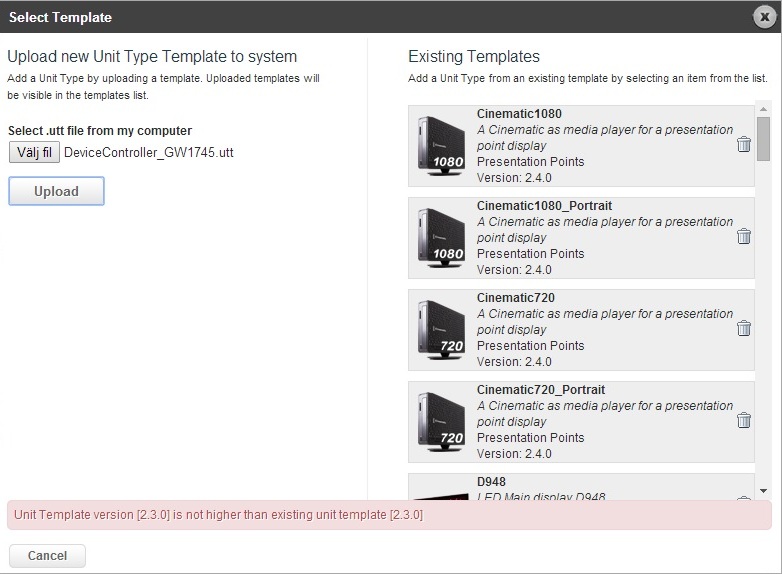Remove the Cinematic720 template via trash

coord(743,329)
